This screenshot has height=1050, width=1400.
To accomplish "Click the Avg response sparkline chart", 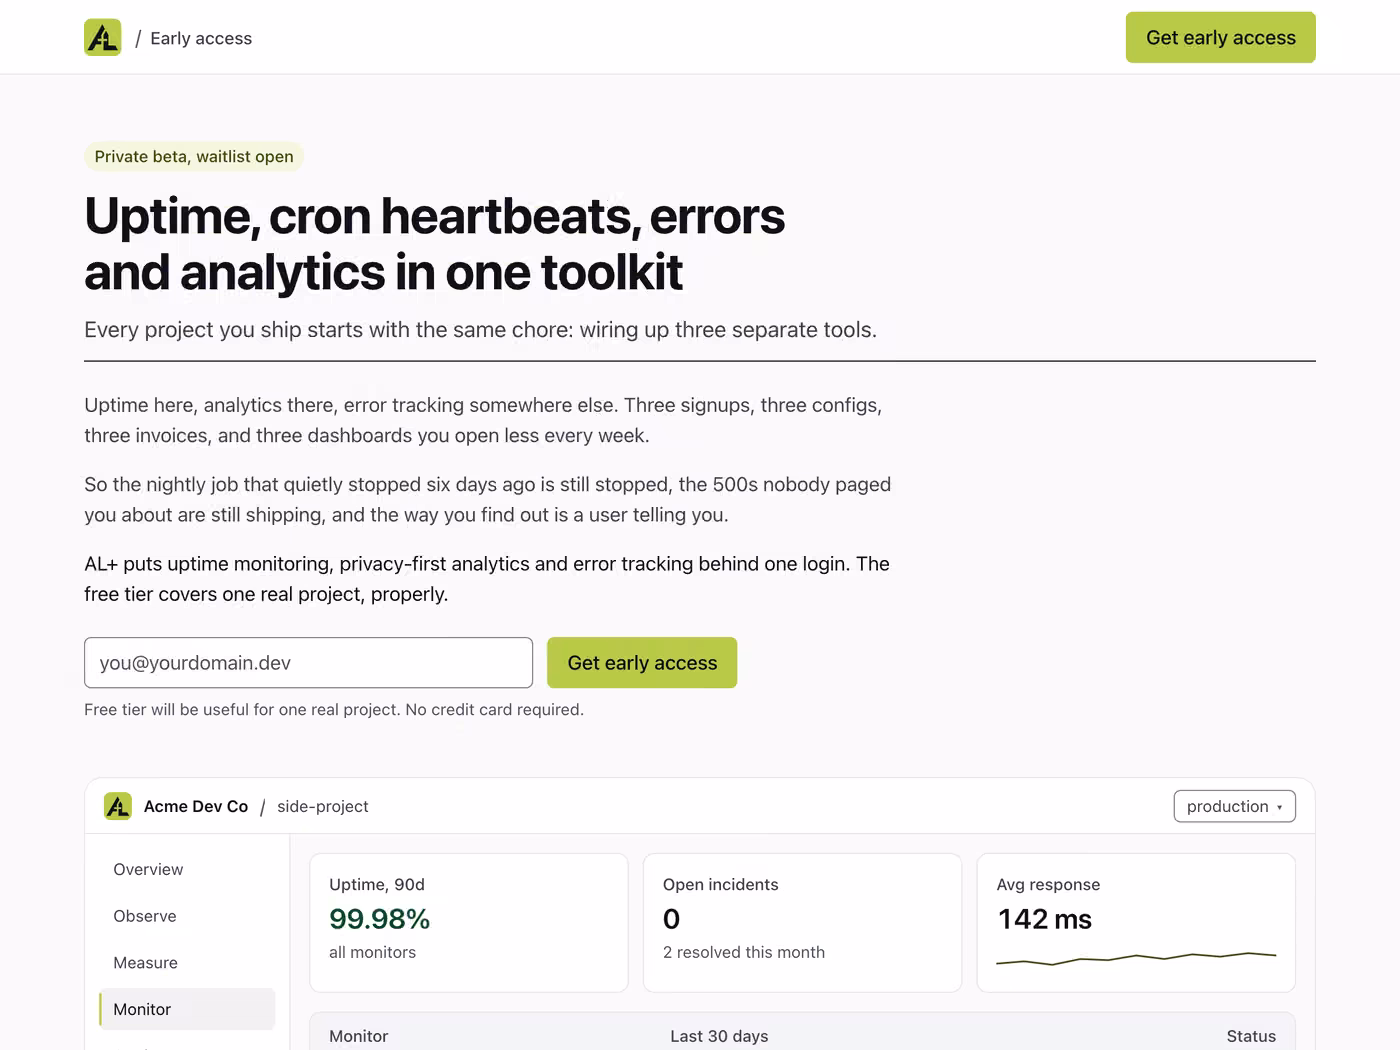I will [x=1136, y=958].
